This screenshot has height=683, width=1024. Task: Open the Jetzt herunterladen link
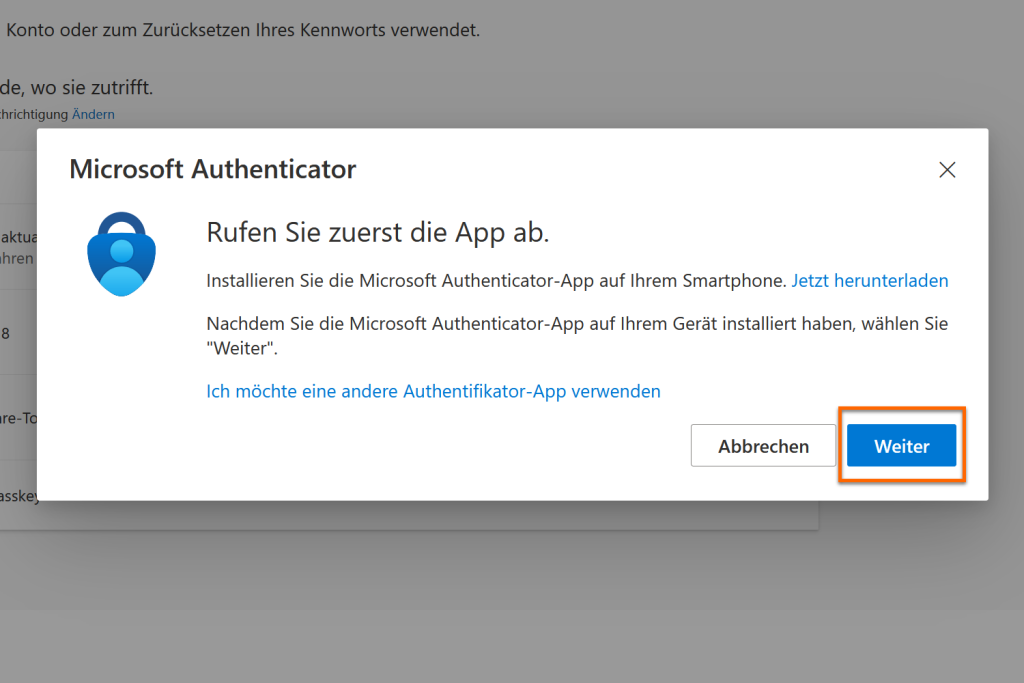[869, 281]
